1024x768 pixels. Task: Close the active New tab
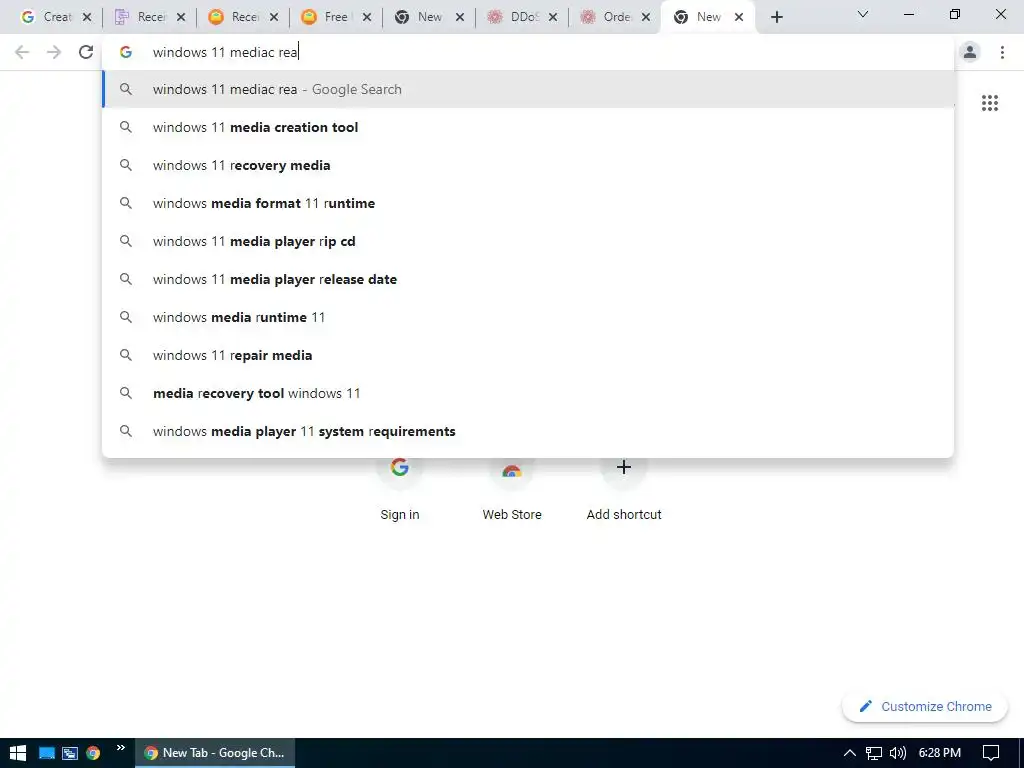tap(739, 18)
